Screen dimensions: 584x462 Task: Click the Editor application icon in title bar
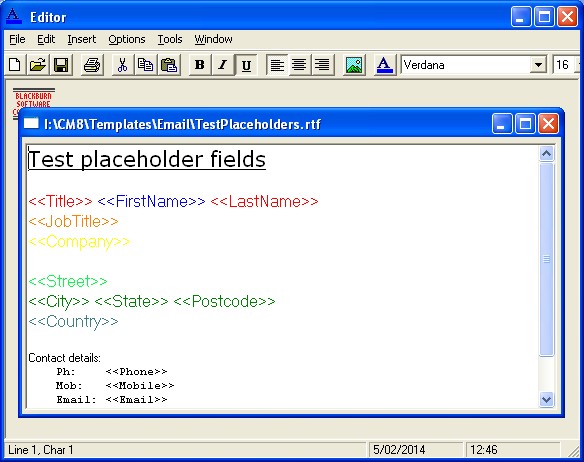[x=14, y=17]
